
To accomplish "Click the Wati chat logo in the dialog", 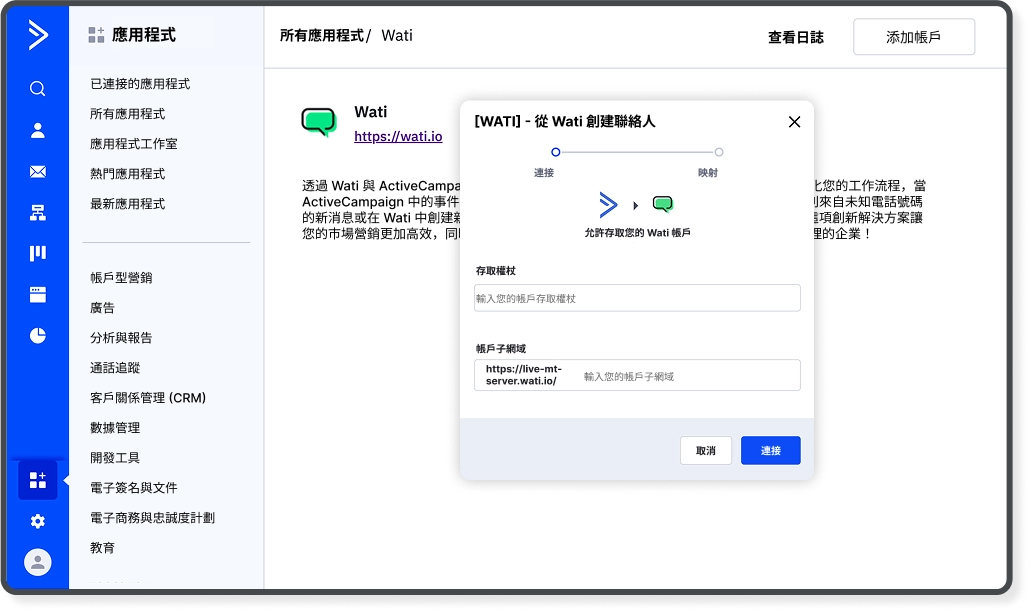I will [663, 204].
